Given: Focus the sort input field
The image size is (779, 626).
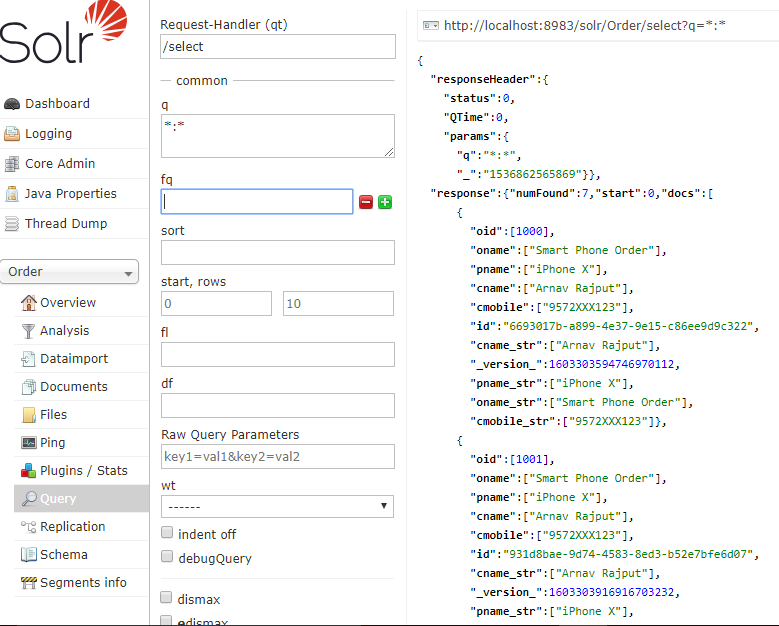Looking at the screenshot, I should tap(277, 252).
